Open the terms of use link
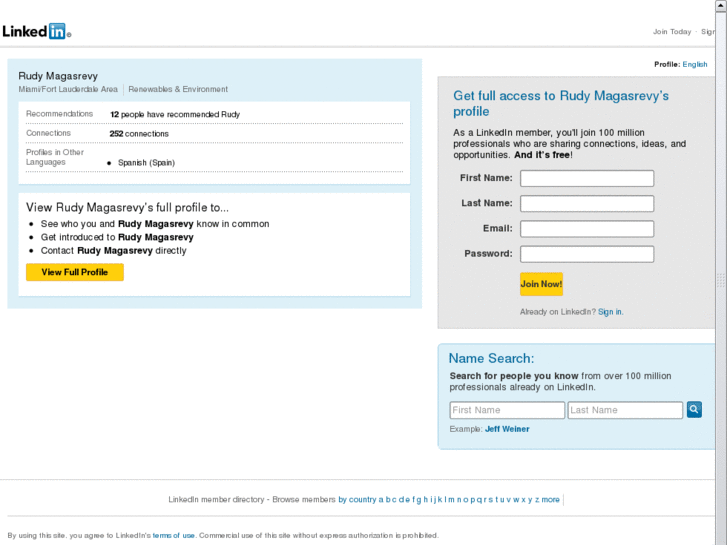Viewport: 727px width, 545px height. tap(173, 535)
